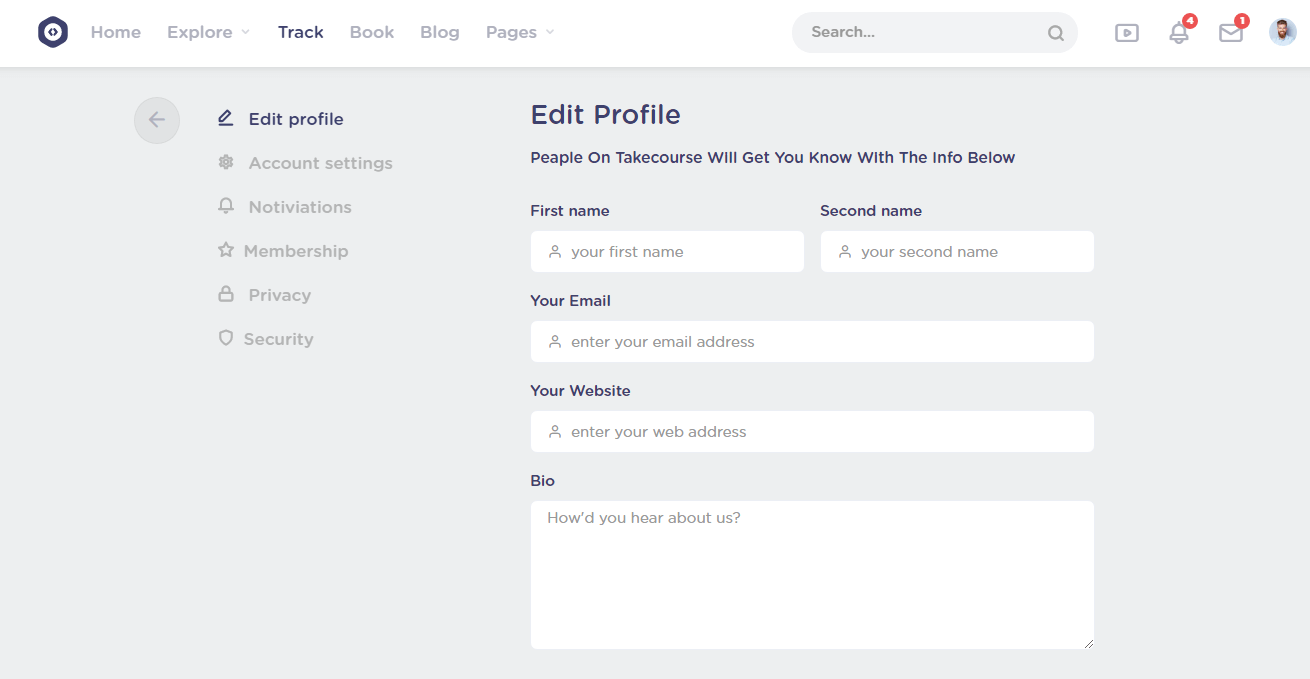Click the user avatar picture
Screen dimensions: 1310x679
pos(1282,32)
